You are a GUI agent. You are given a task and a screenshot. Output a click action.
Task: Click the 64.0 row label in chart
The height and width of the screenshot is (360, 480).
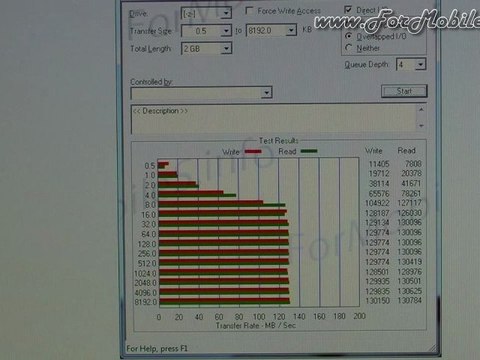tap(149, 234)
